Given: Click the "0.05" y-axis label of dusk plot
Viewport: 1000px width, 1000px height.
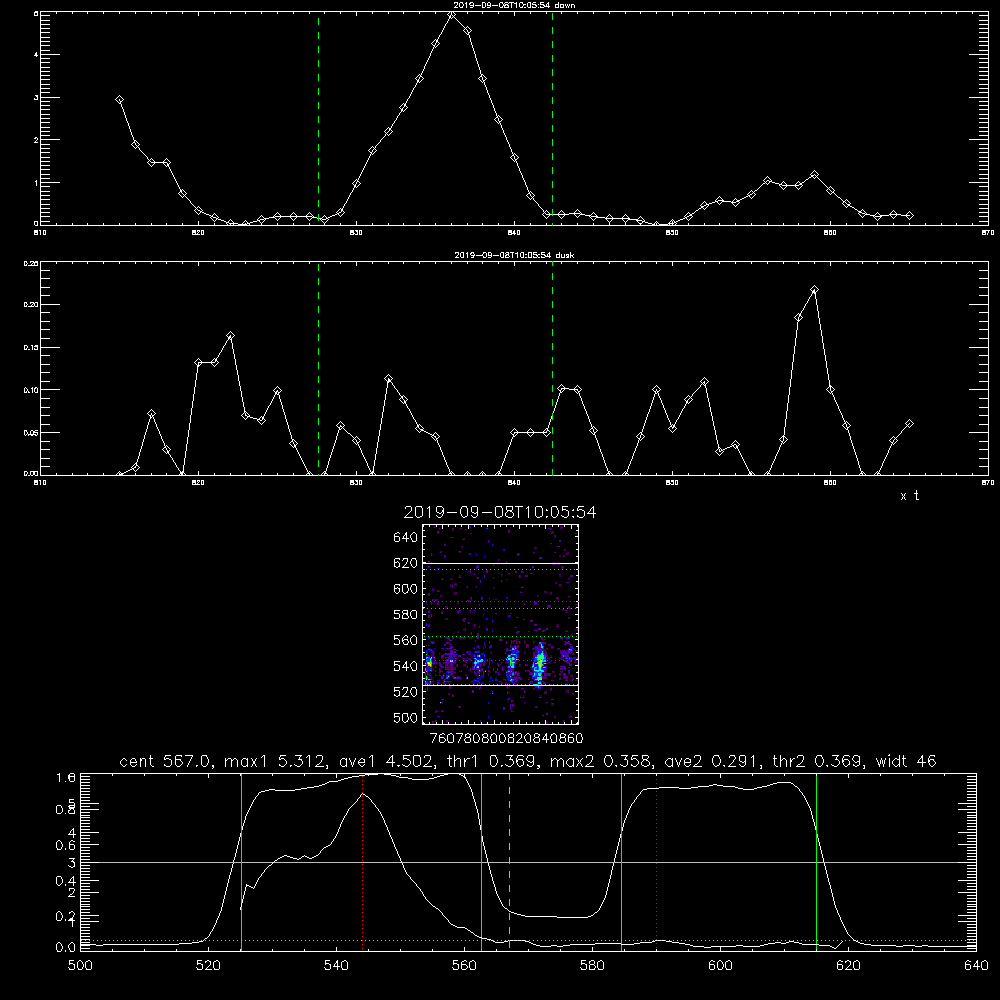Looking at the screenshot, I should 31,432.
